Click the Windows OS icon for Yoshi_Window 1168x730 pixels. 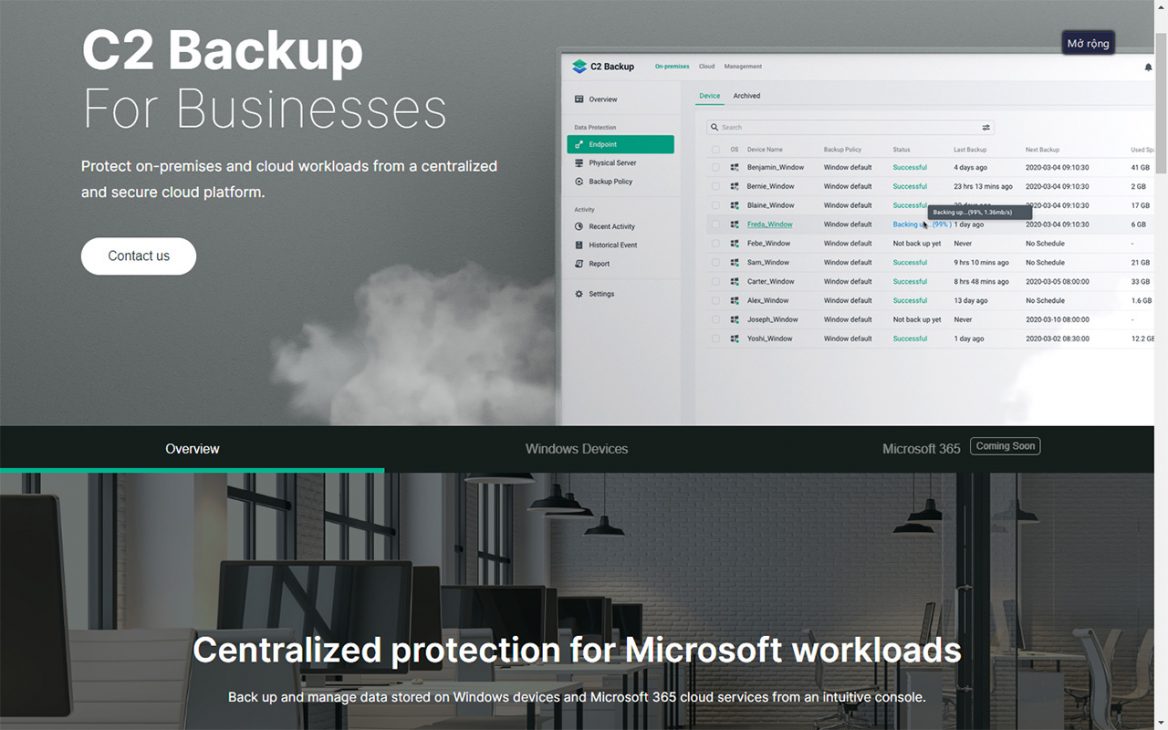point(734,338)
